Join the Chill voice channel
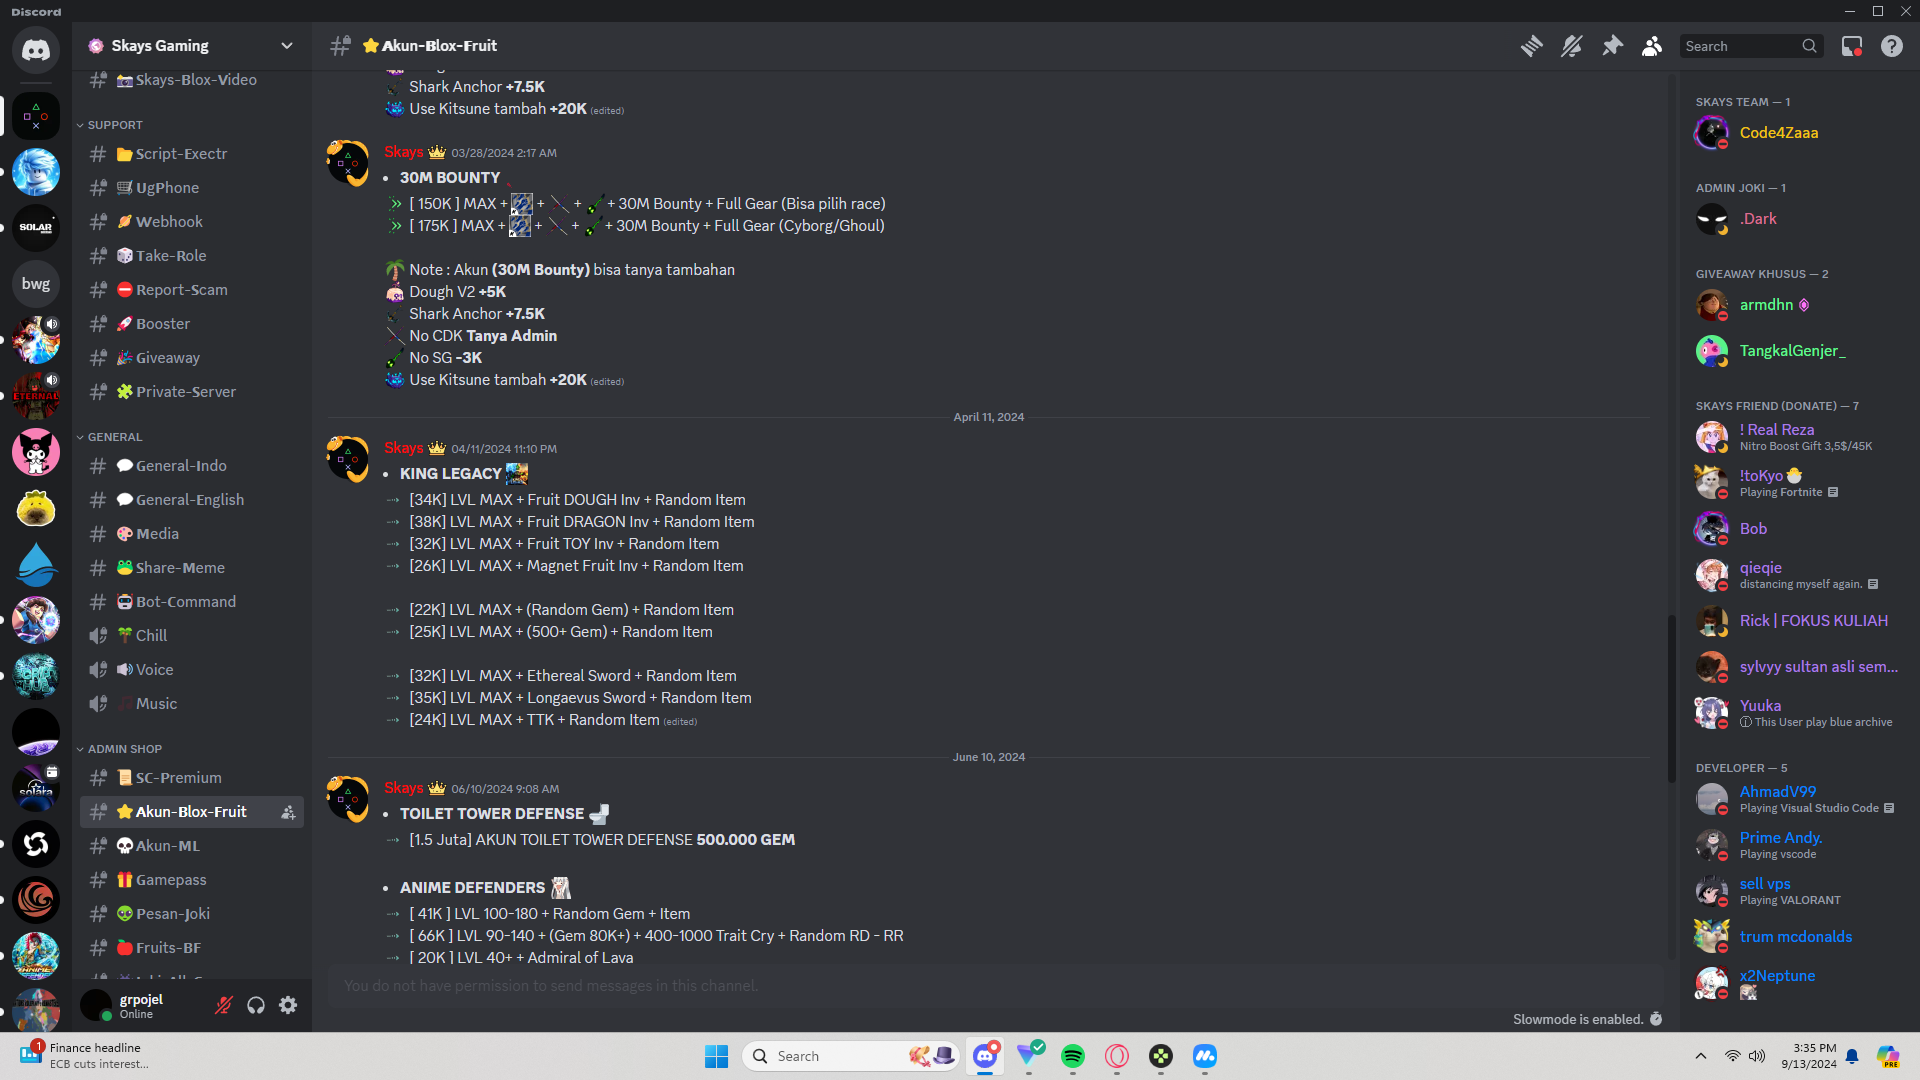Screen dimensions: 1920x1080 [192, 636]
